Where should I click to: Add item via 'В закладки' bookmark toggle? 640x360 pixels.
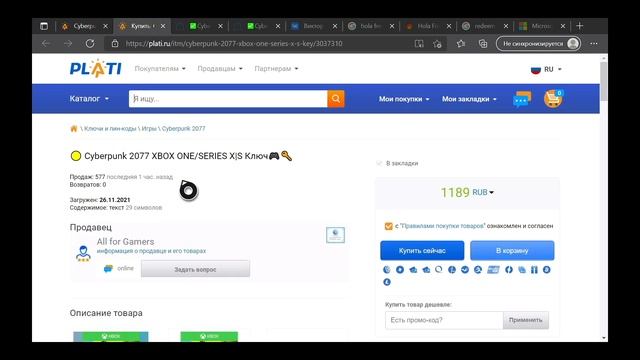tap(397, 163)
